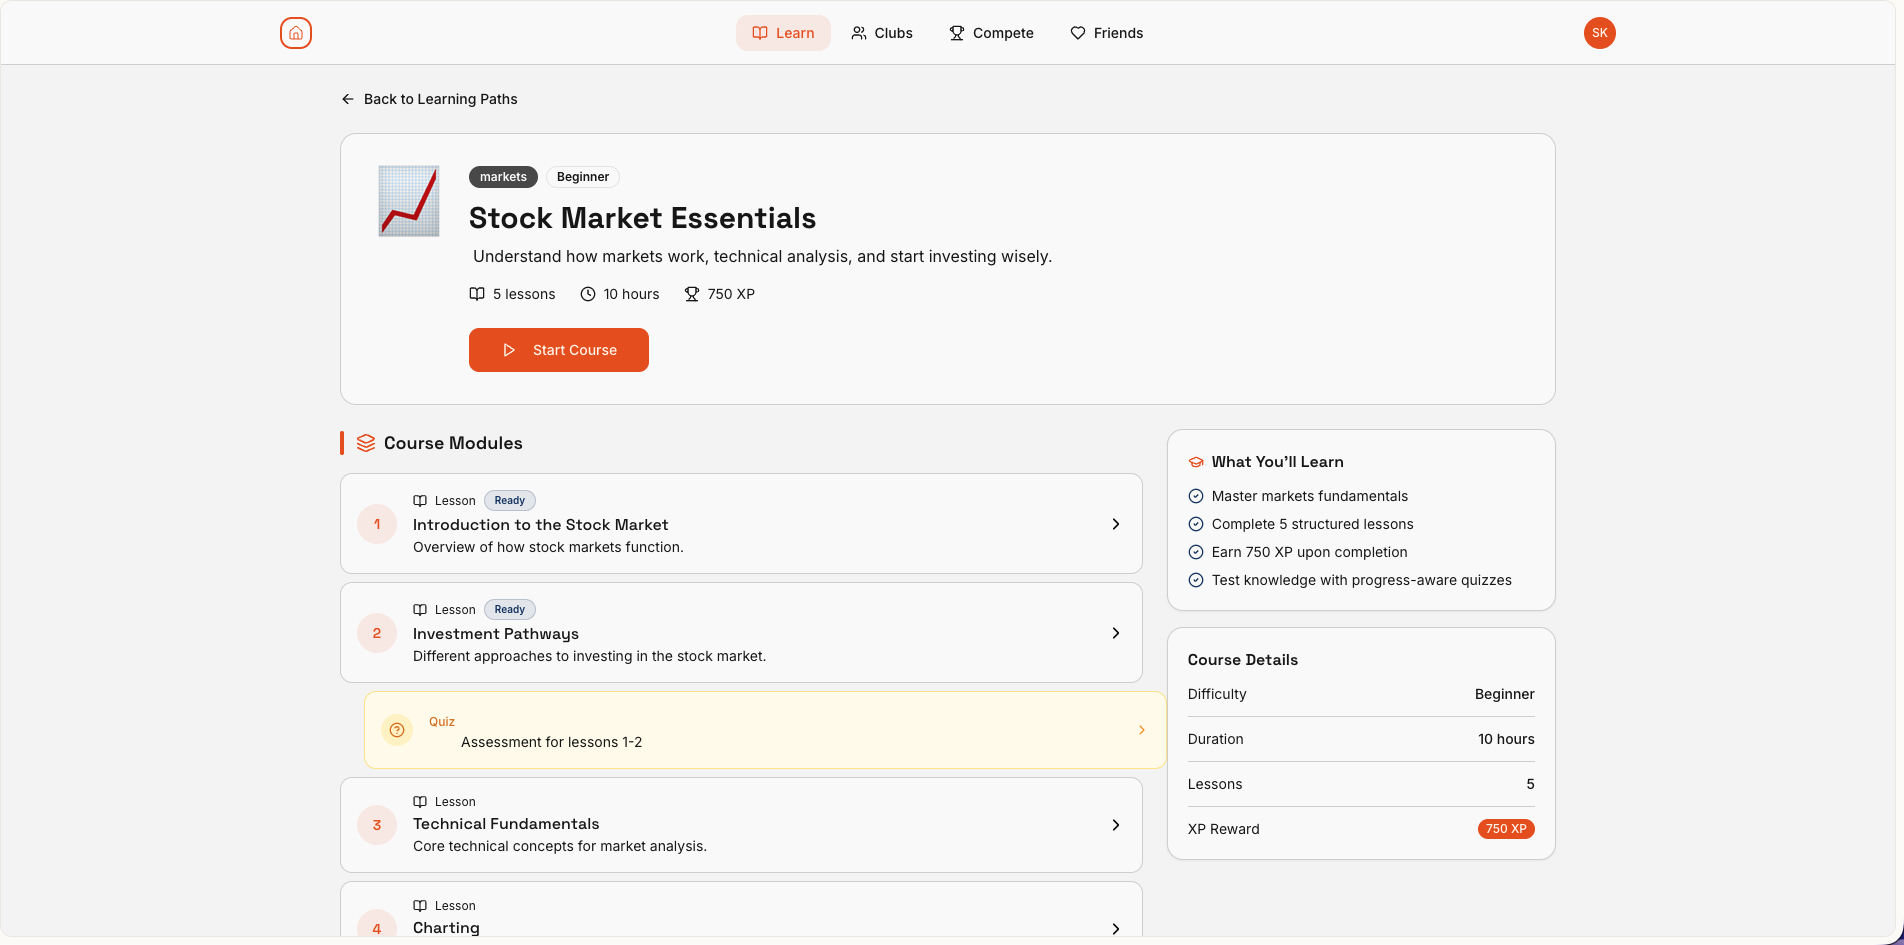The height and width of the screenshot is (945, 1904).
Task: Click the SK profile avatar
Action: [x=1599, y=33]
